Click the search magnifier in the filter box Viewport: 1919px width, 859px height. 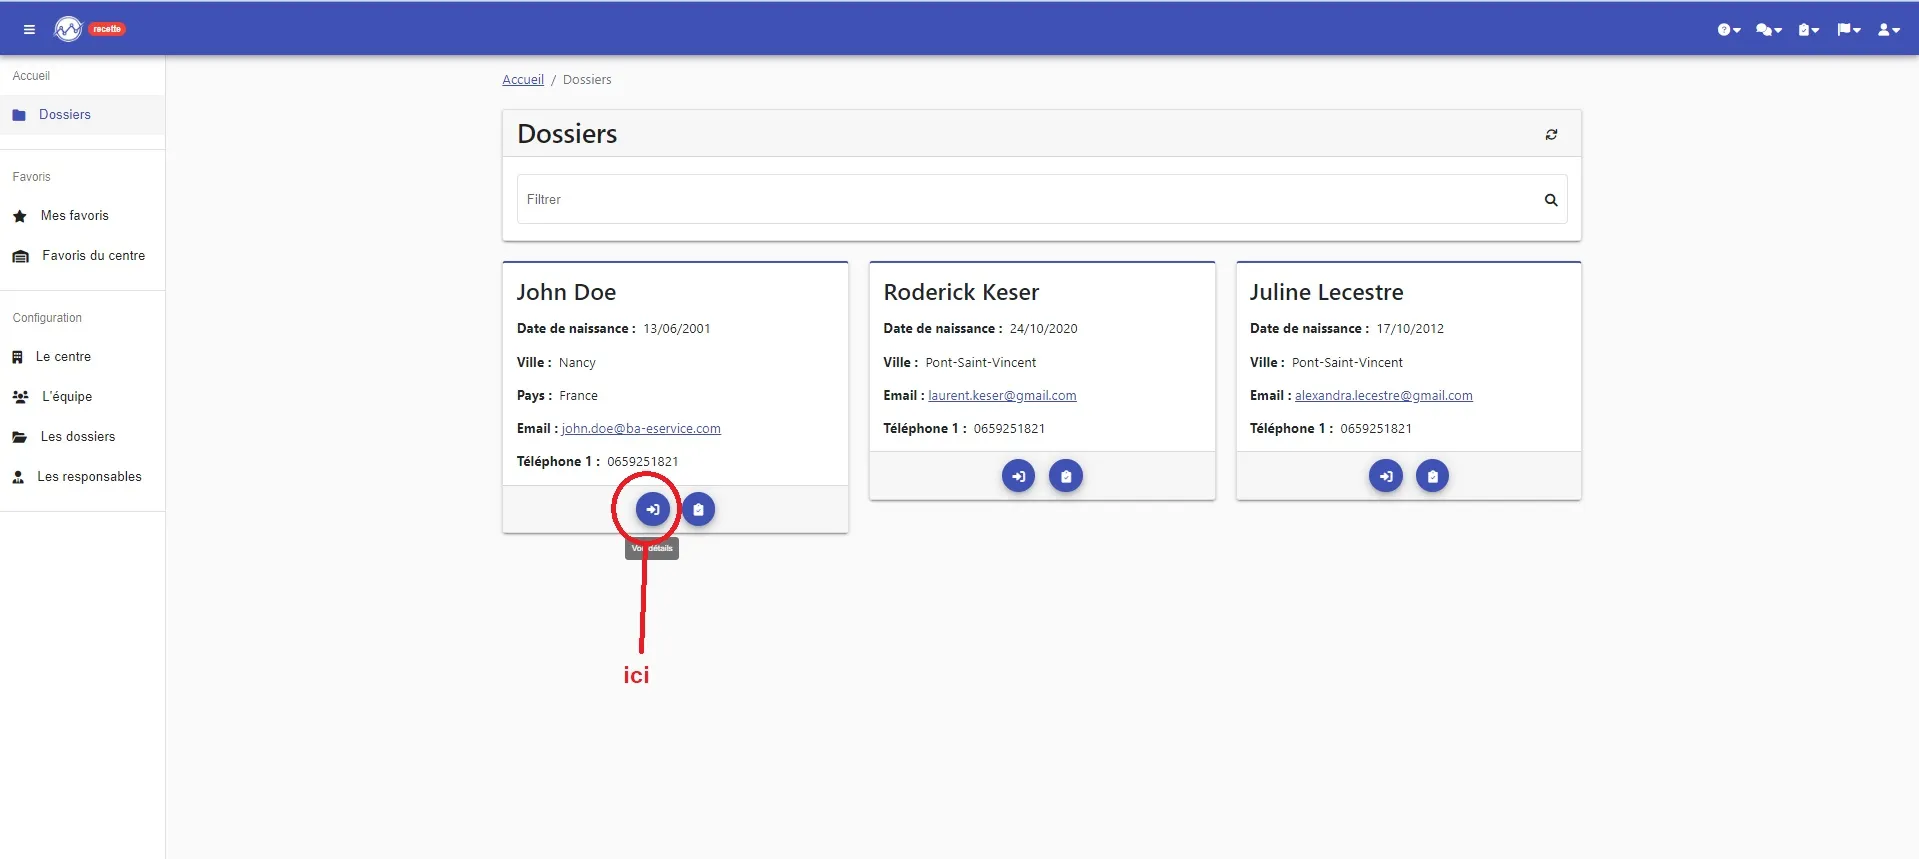1551,200
